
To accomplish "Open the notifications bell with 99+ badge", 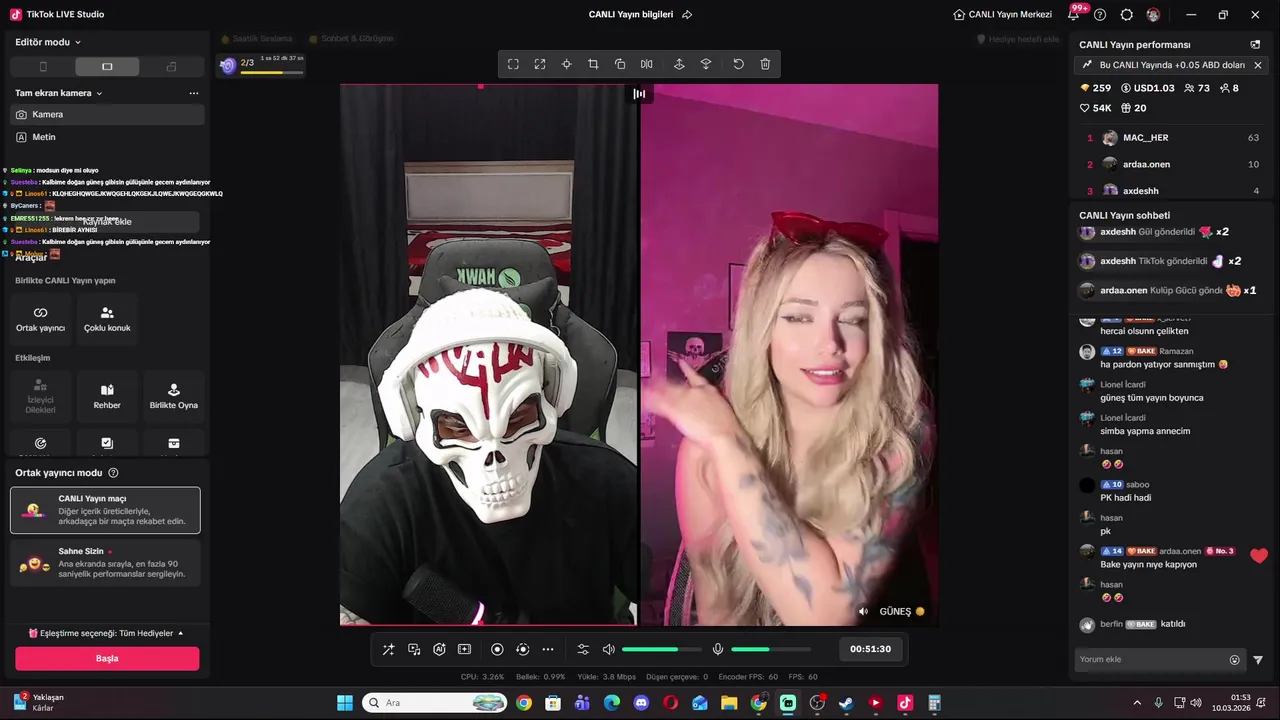I will [x=1074, y=14].
